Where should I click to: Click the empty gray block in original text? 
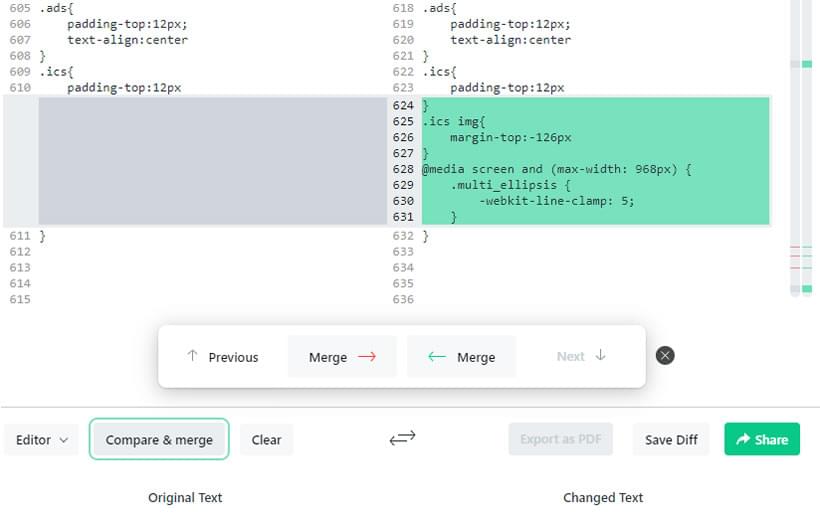(x=212, y=161)
